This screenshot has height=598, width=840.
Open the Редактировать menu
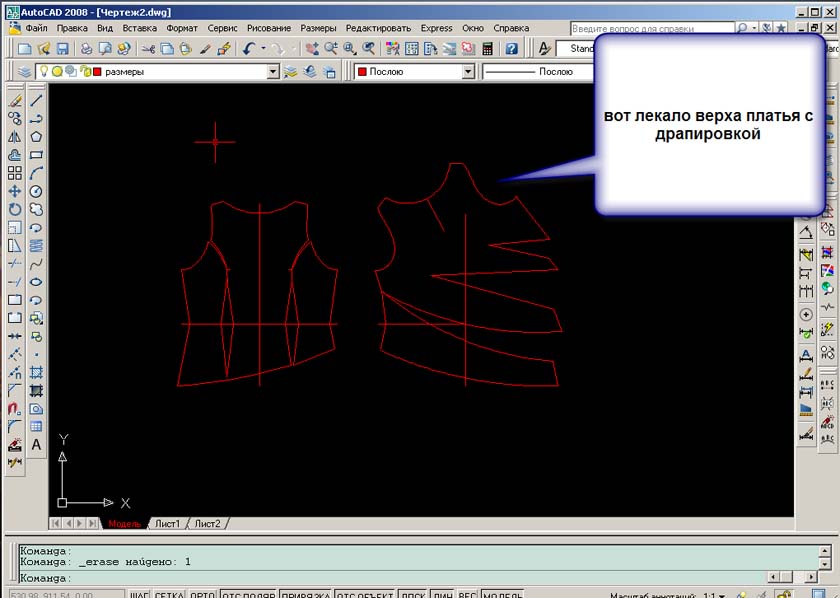(378, 28)
